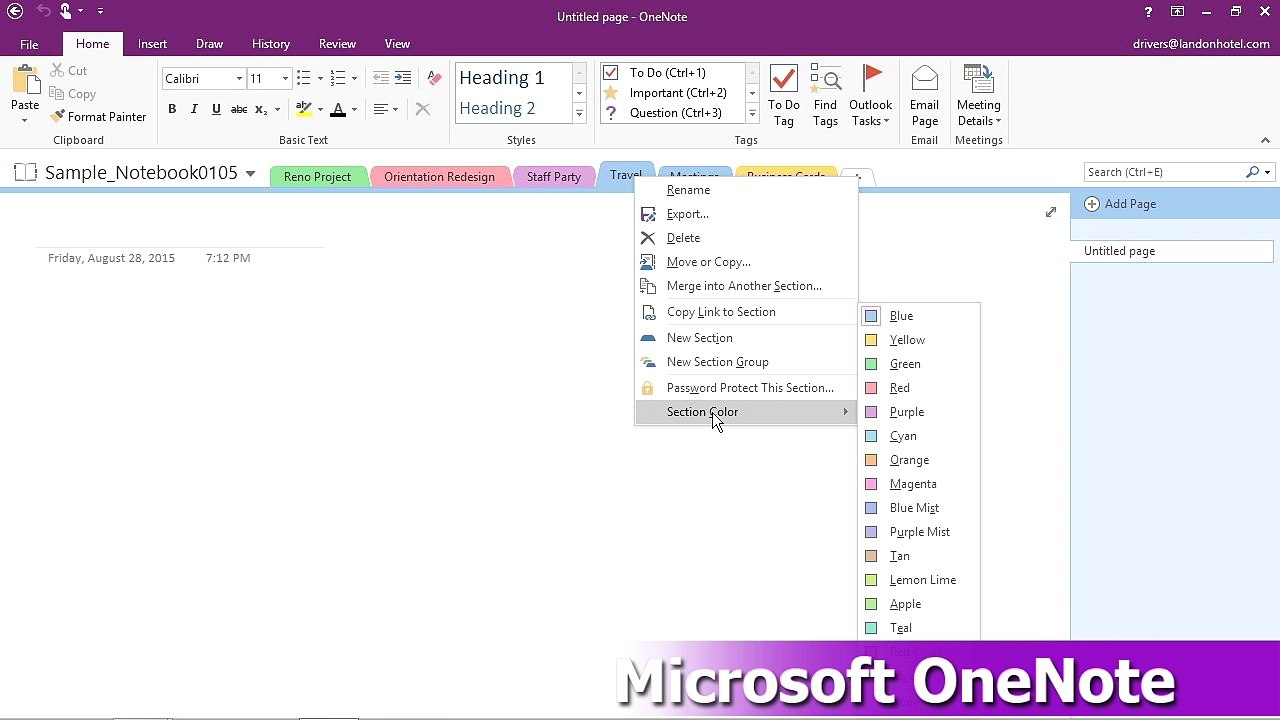Viewport: 1280px width, 720px height.
Task: Choose Purple Mist section color
Action: 919,532
